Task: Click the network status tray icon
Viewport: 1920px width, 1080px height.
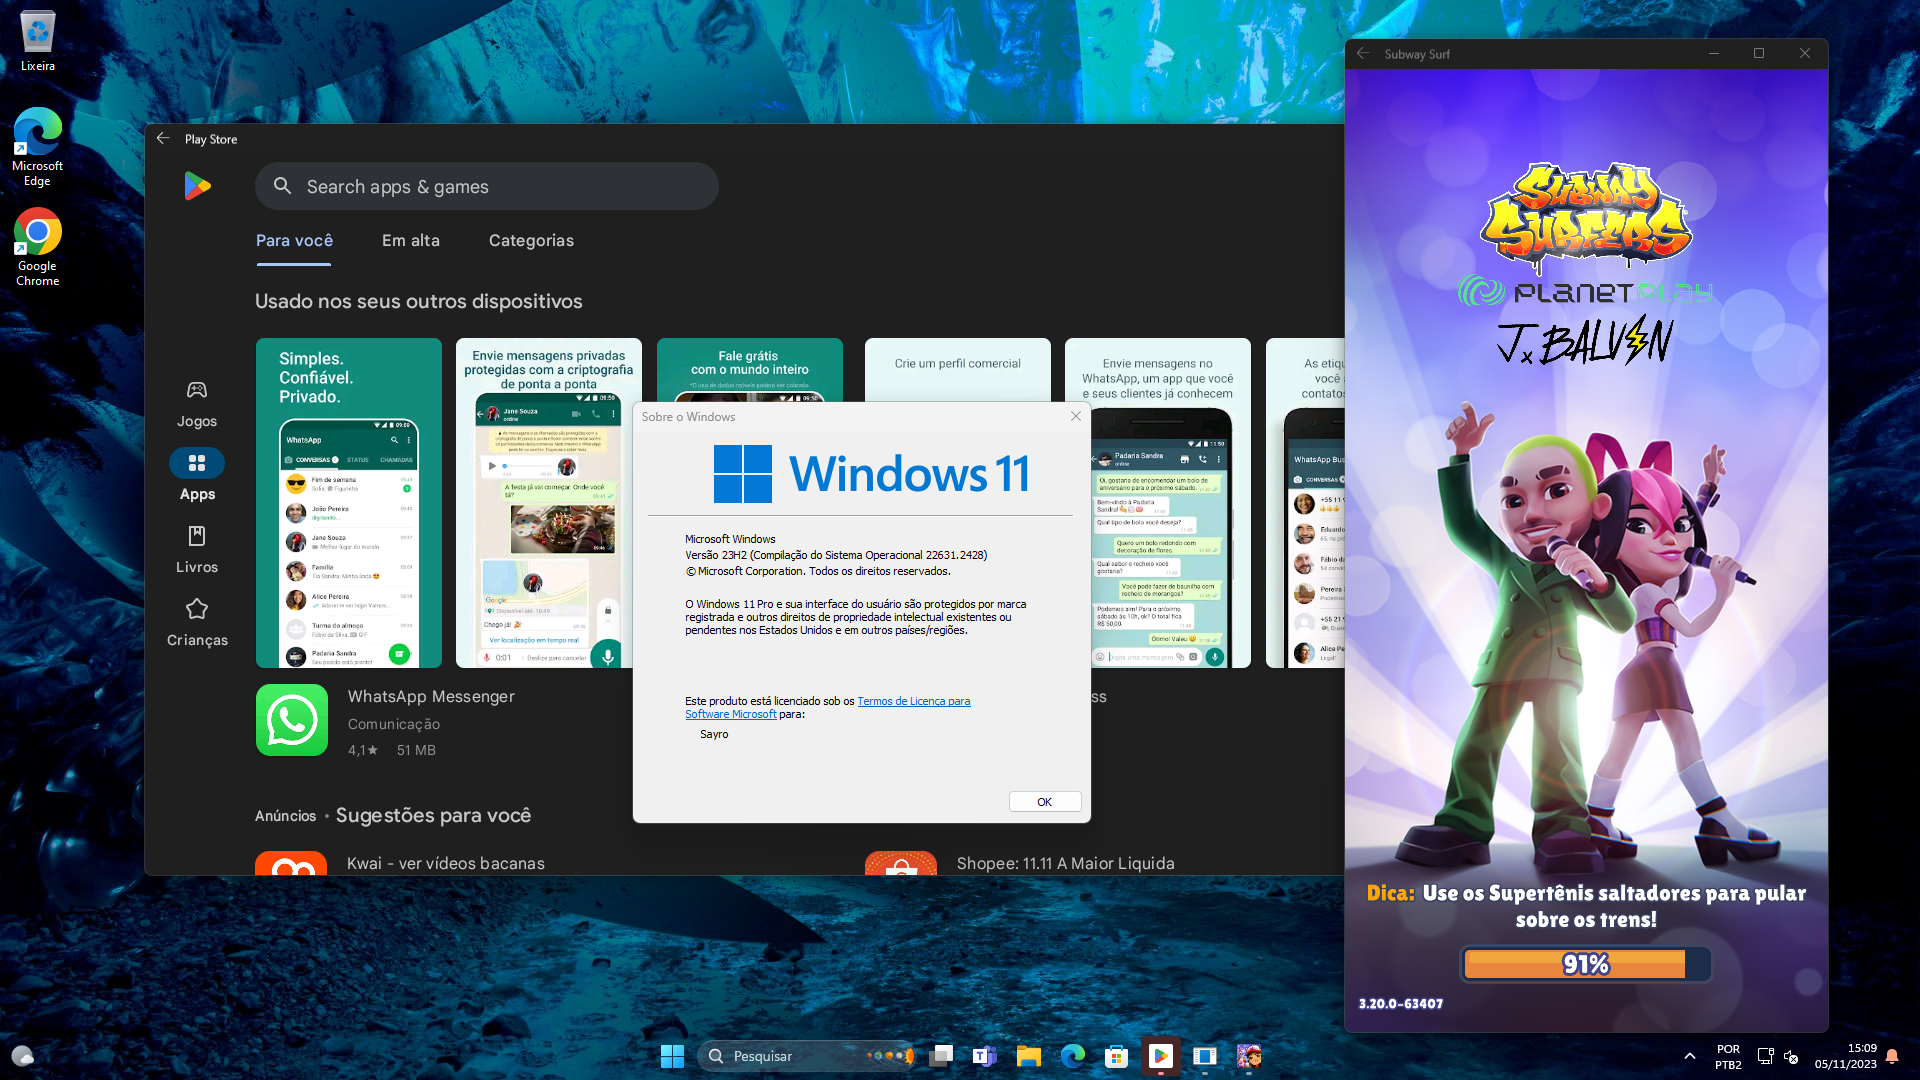Action: [x=1765, y=1056]
